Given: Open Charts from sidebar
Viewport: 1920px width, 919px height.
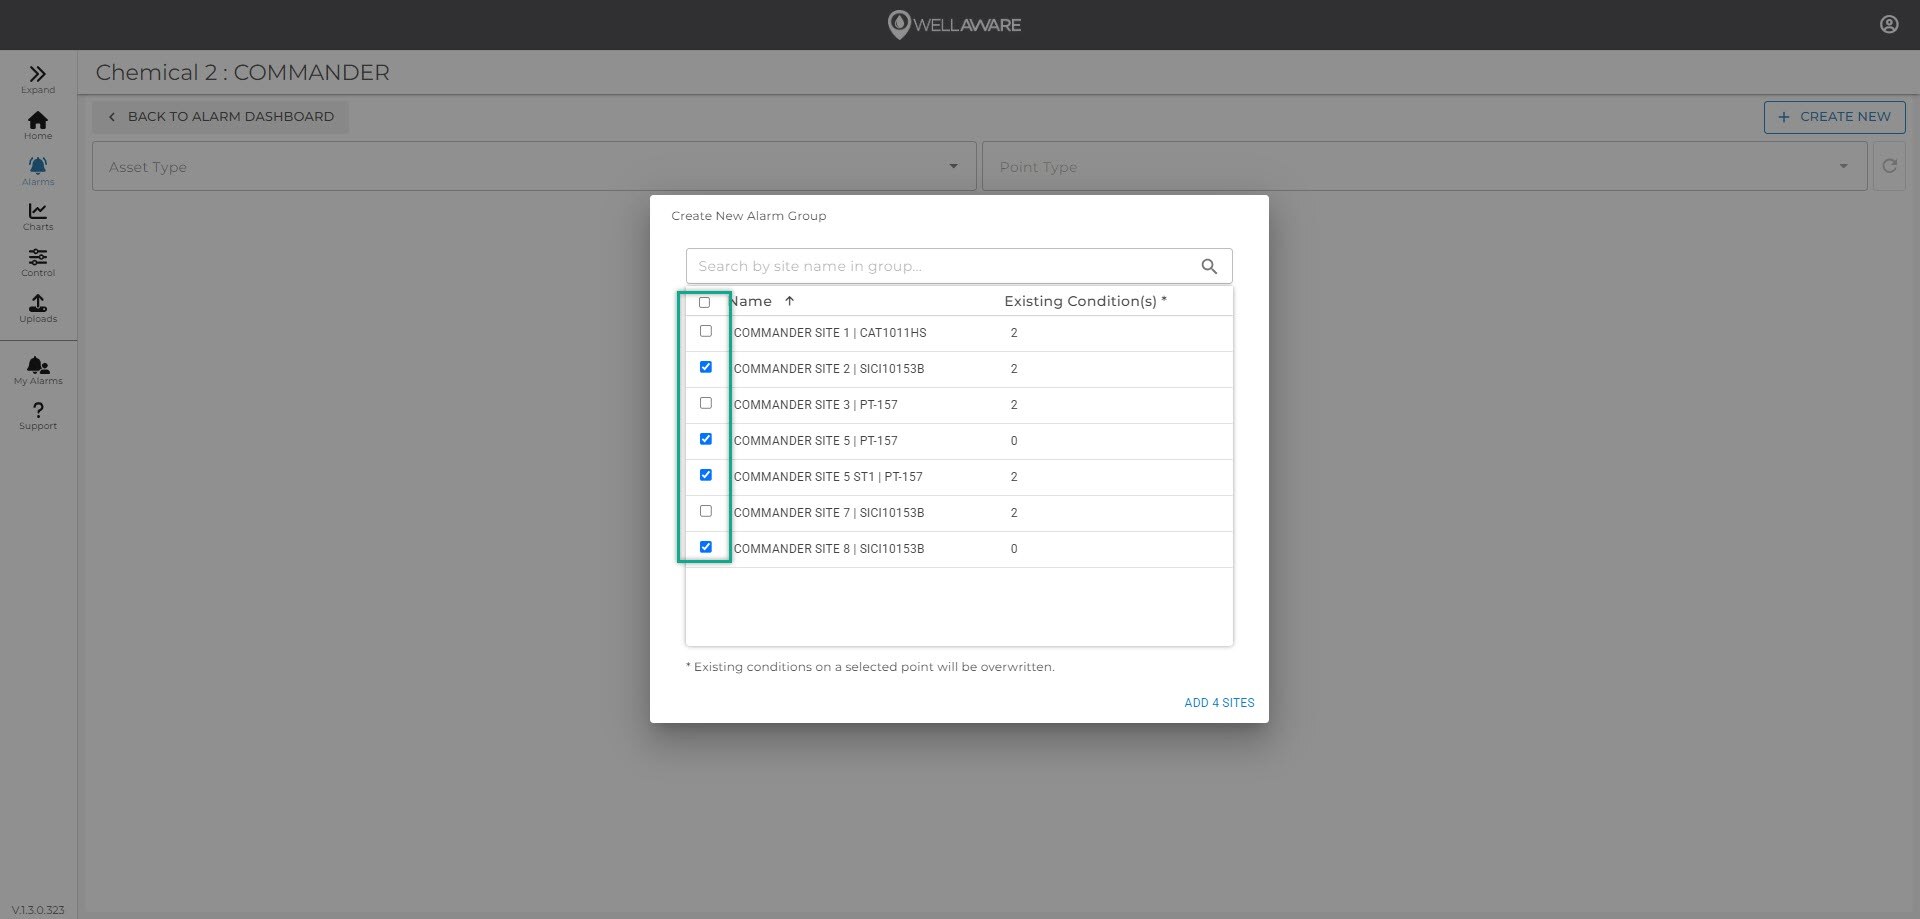Looking at the screenshot, I should pos(38,216).
